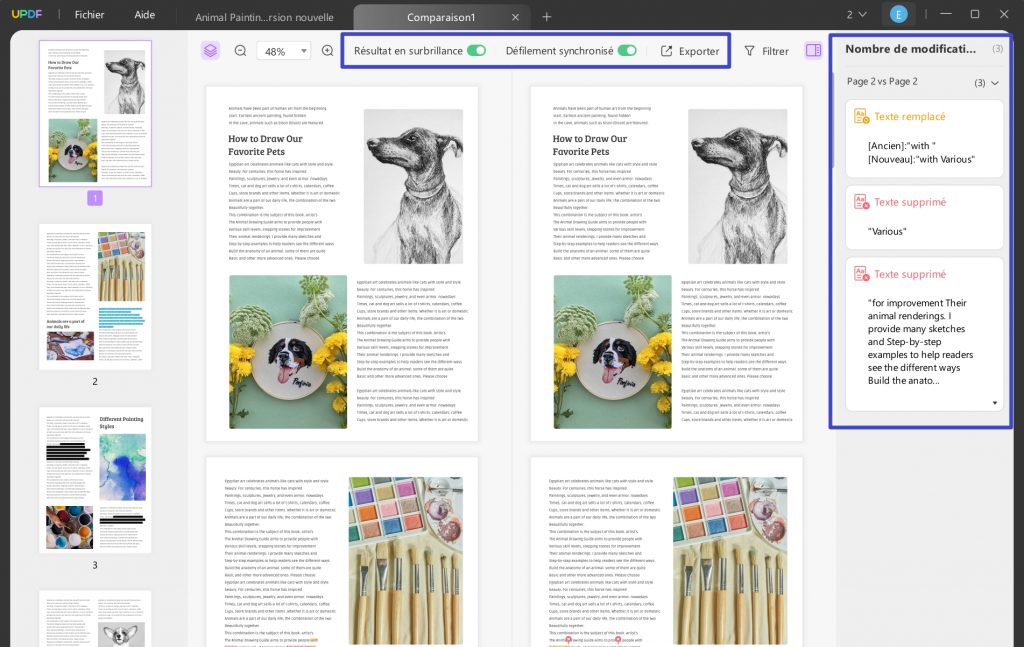
Task: Click the Exporter button
Action: pyautogui.click(x=690, y=52)
